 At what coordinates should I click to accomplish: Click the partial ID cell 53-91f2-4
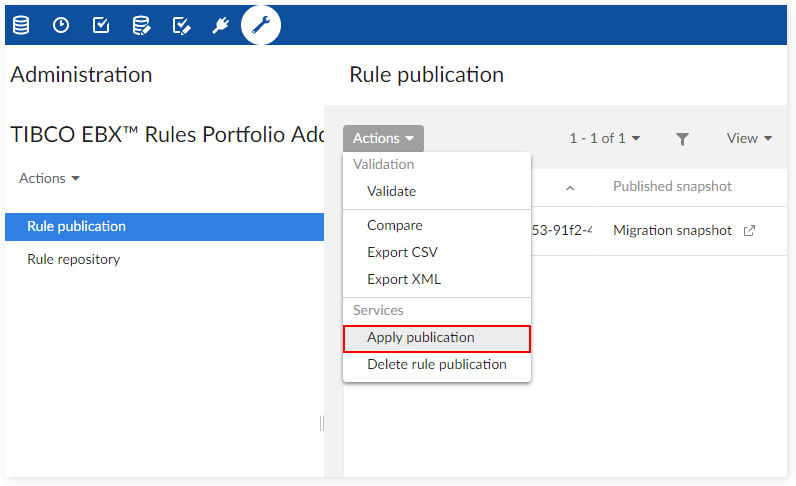click(x=562, y=231)
